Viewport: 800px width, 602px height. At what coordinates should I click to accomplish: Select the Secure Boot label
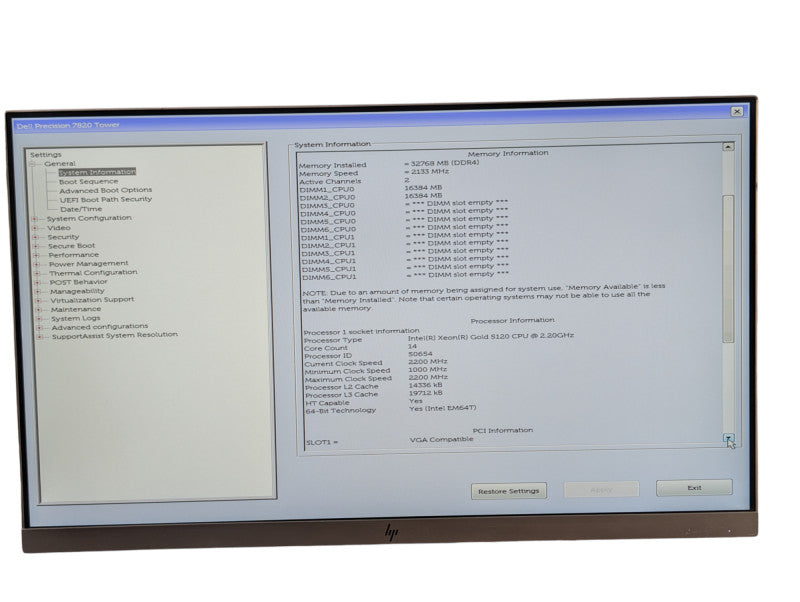point(71,245)
